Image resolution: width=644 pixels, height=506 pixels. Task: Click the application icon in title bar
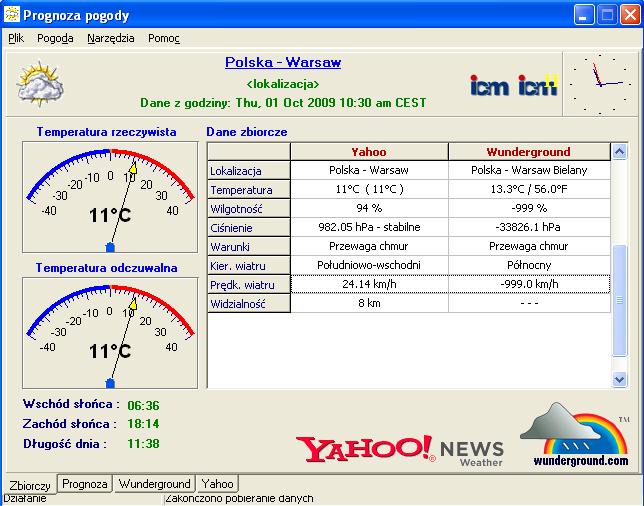tap(12, 14)
